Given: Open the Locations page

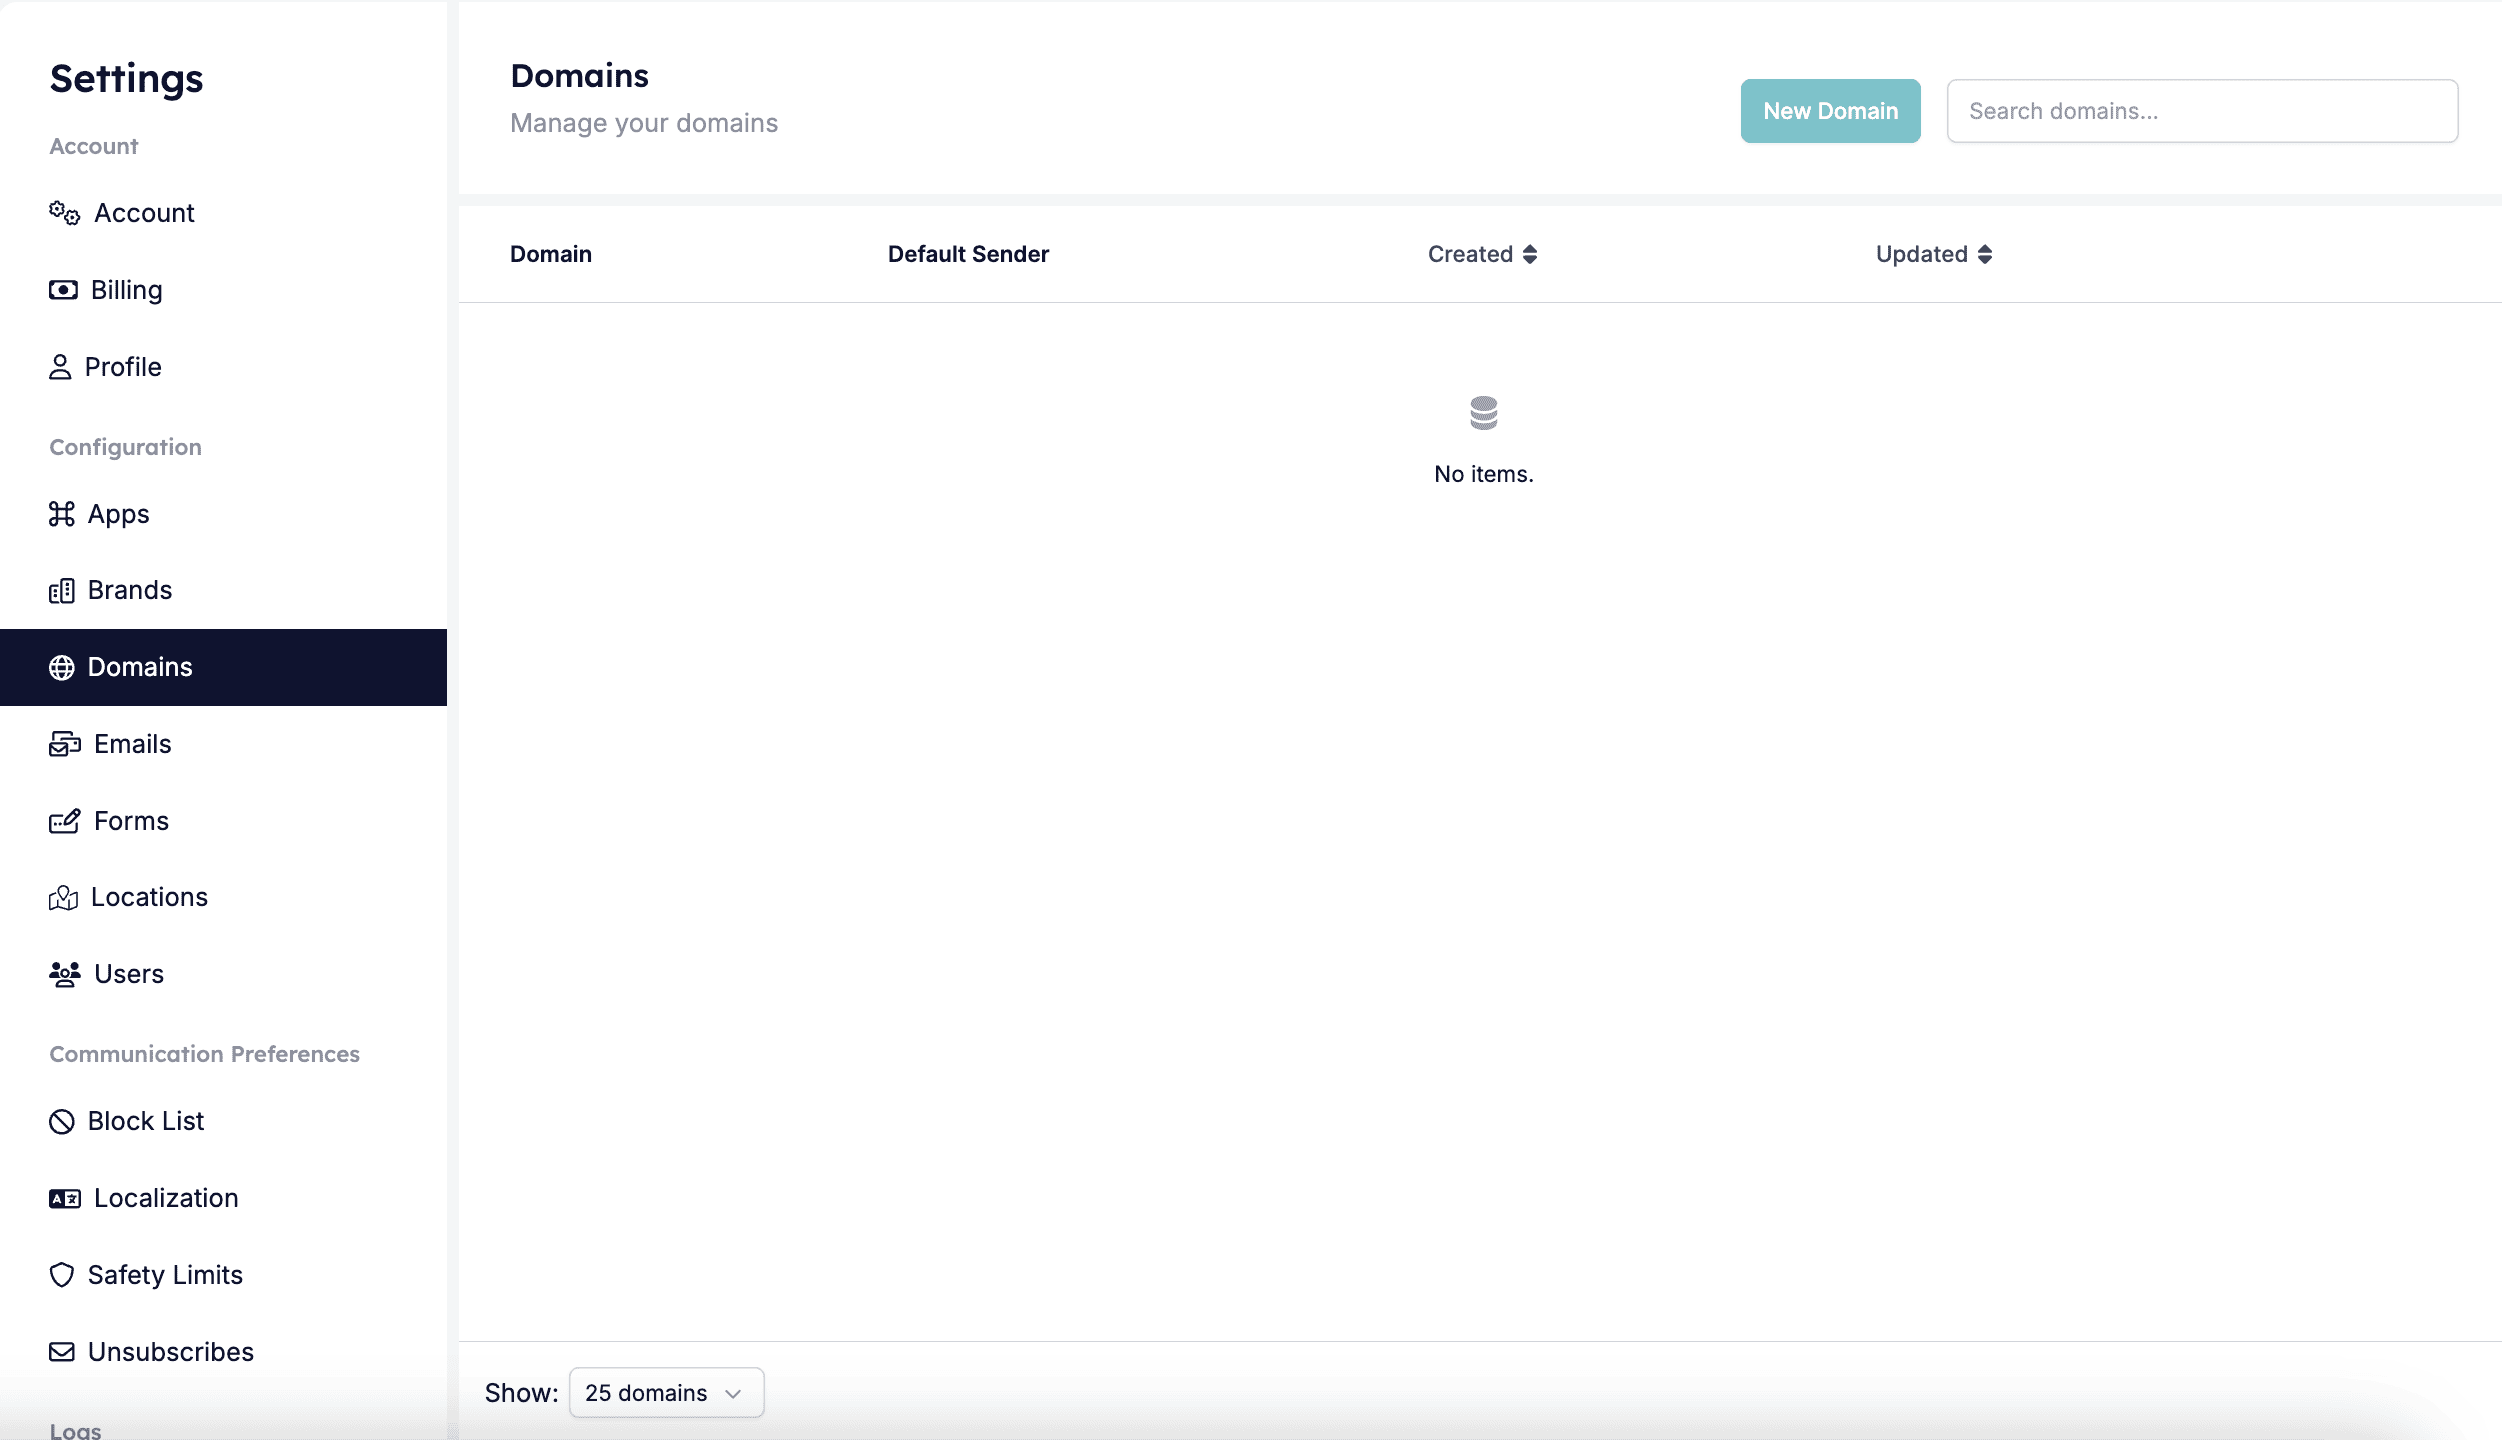Looking at the screenshot, I should click(x=223, y=897).
